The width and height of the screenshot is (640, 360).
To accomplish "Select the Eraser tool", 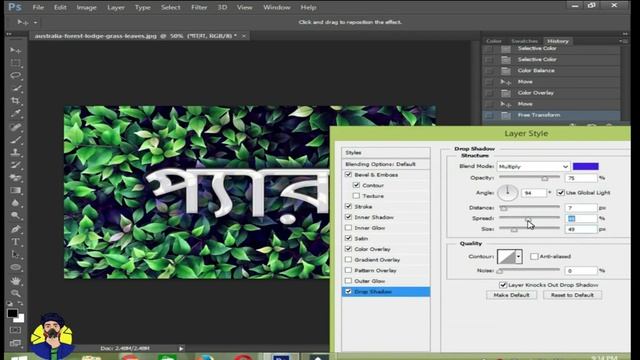I will [x=16, y=178].
